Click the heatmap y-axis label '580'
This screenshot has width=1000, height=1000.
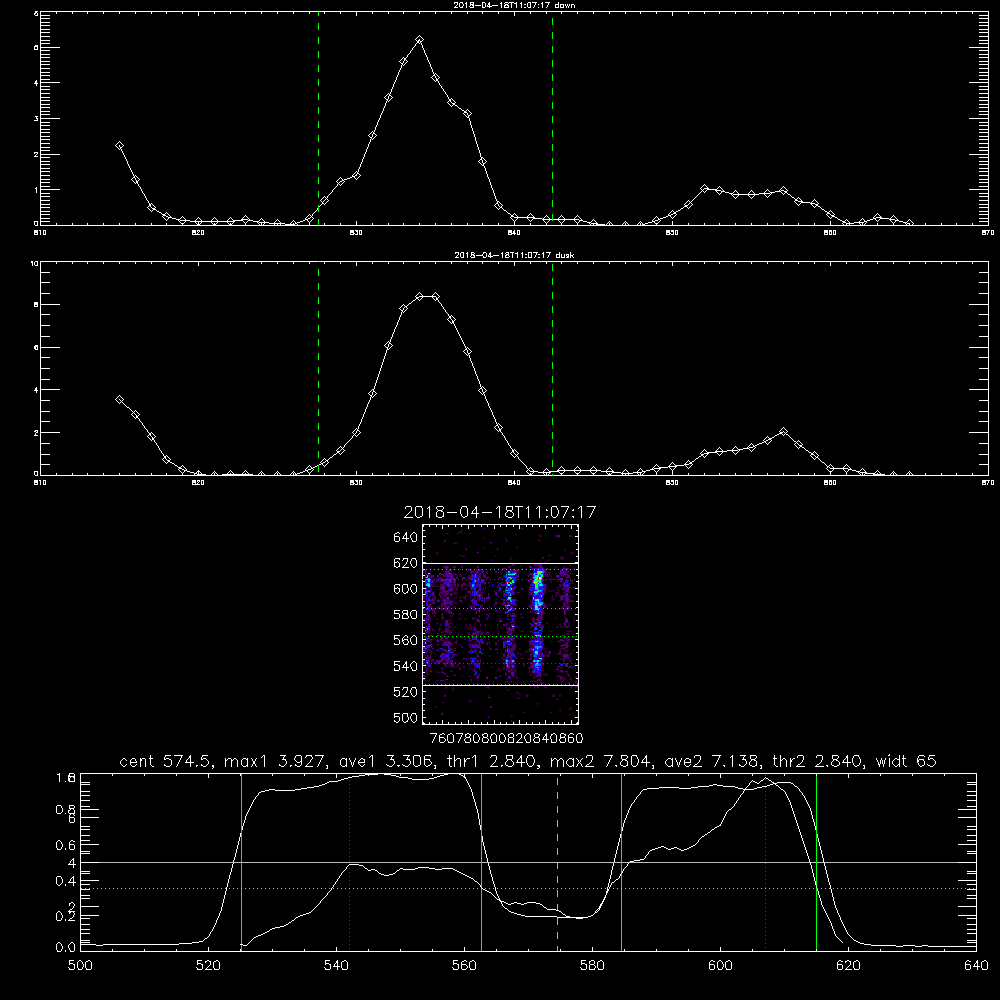tap(405, 615)
